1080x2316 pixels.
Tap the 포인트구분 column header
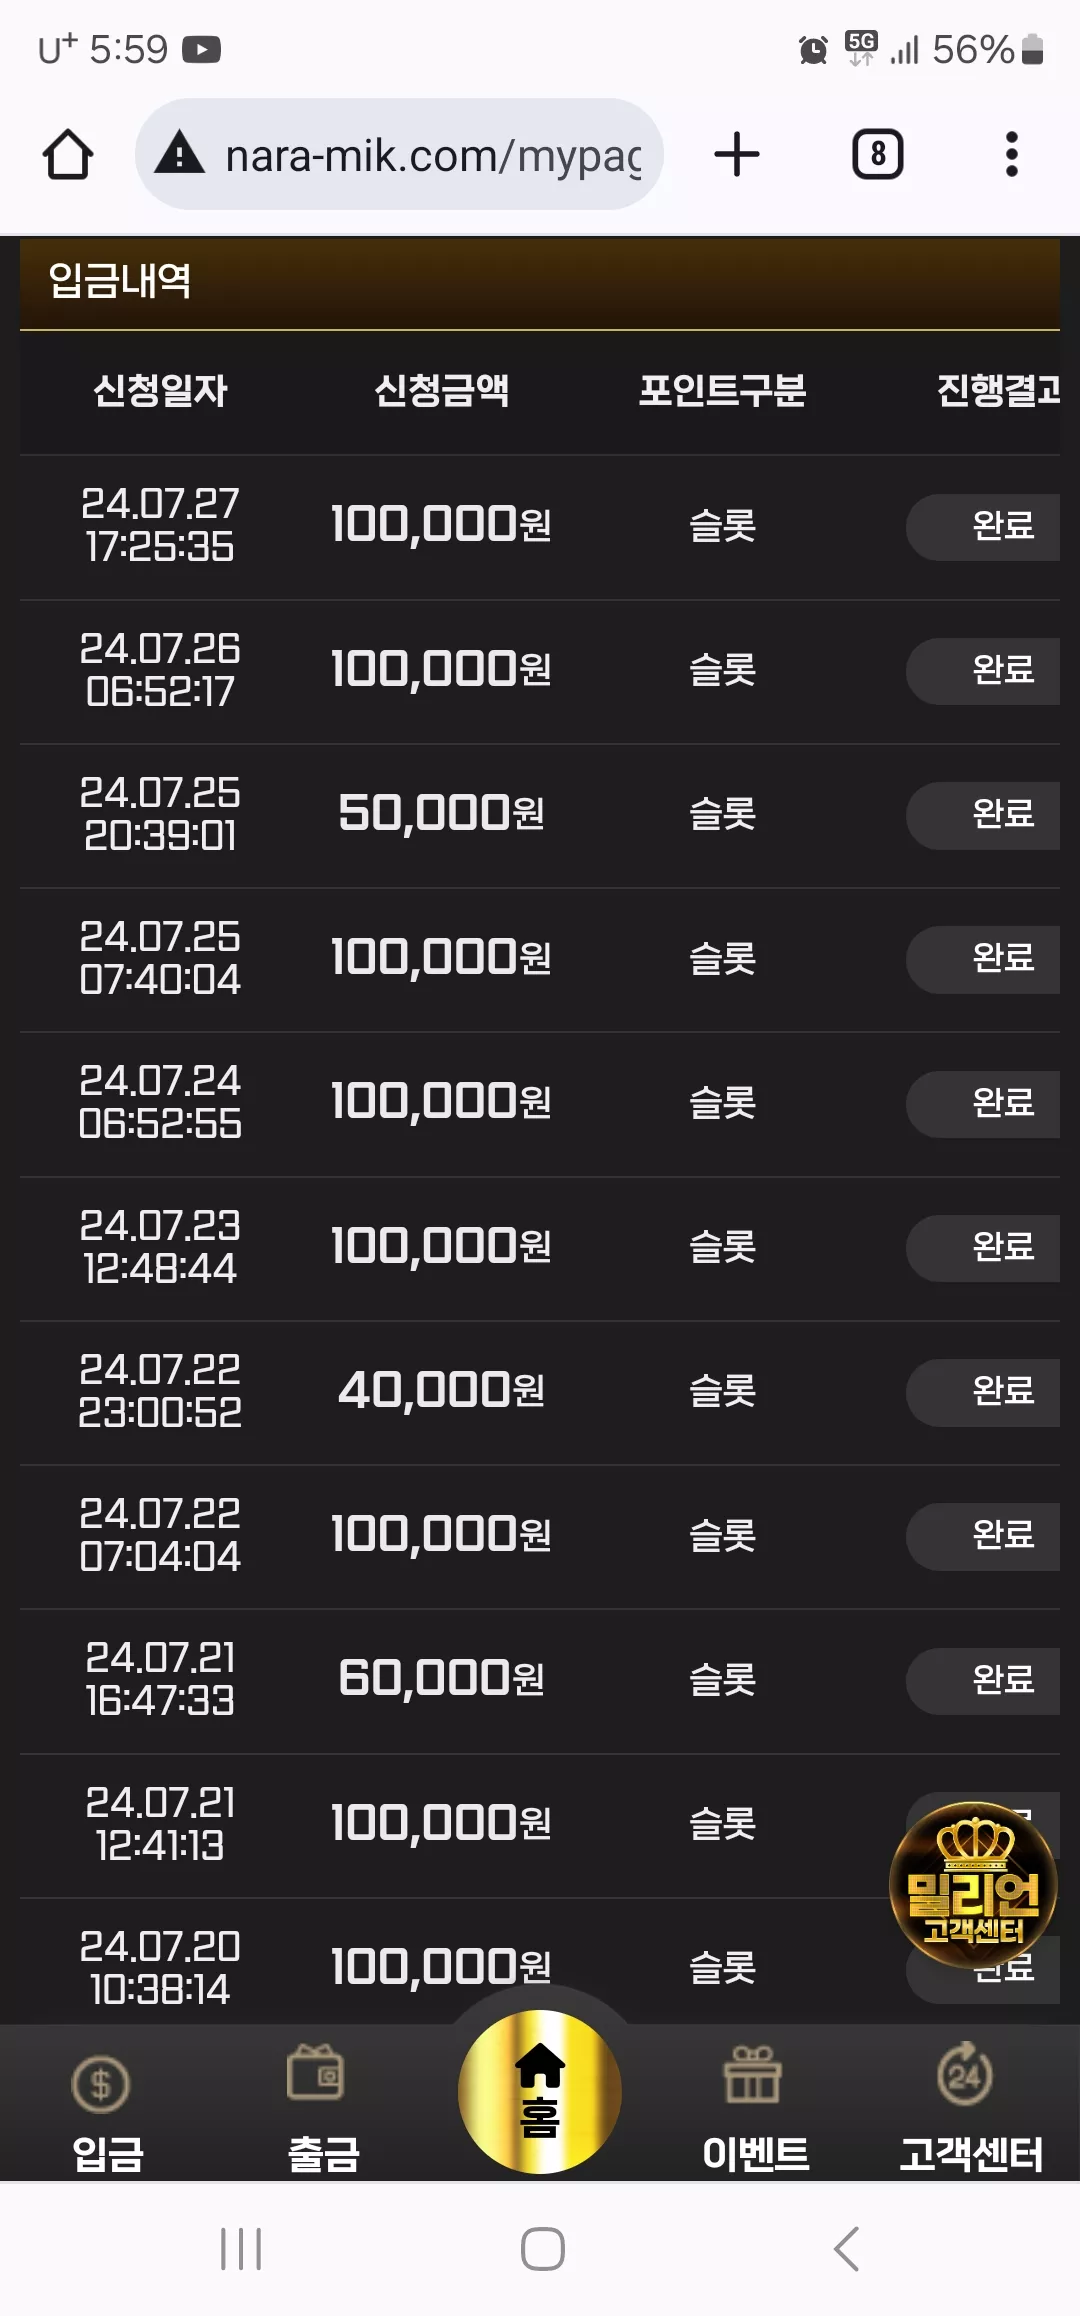(x=722, y=390)
